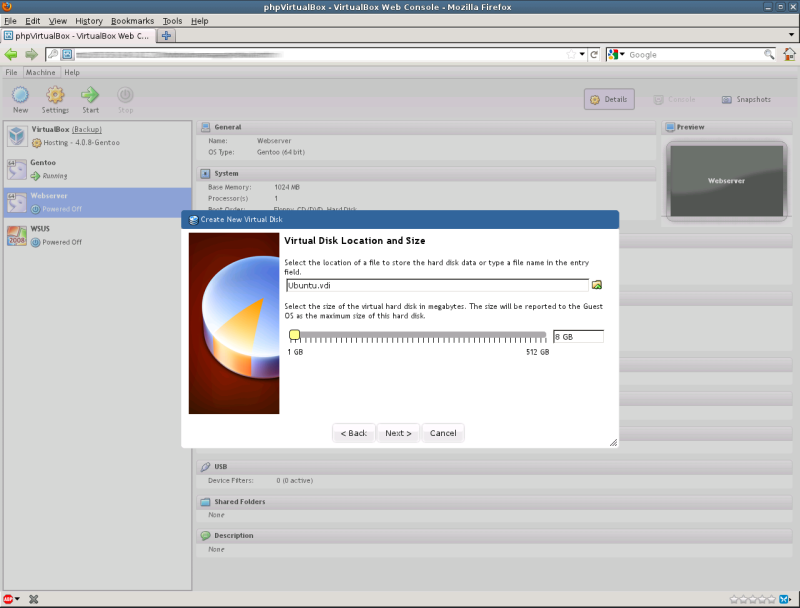The image size is (800, 608).
Task: Click the Create New Virtual Disk title bar
Action: (x=400, y=219)
